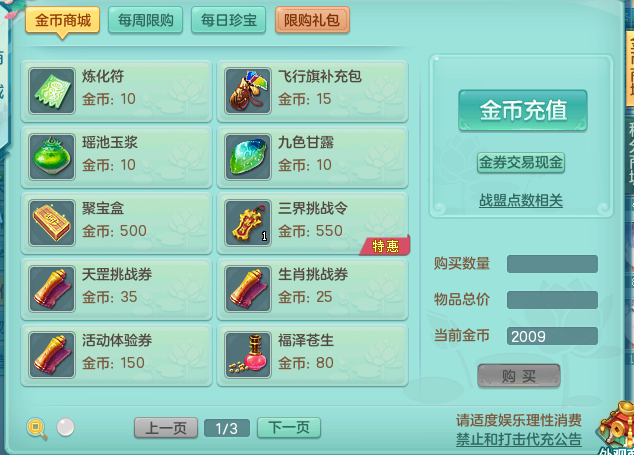The image size is (634, 455).
Task: Select the 炼化符 green talisman icon
Action: (52, 91)
